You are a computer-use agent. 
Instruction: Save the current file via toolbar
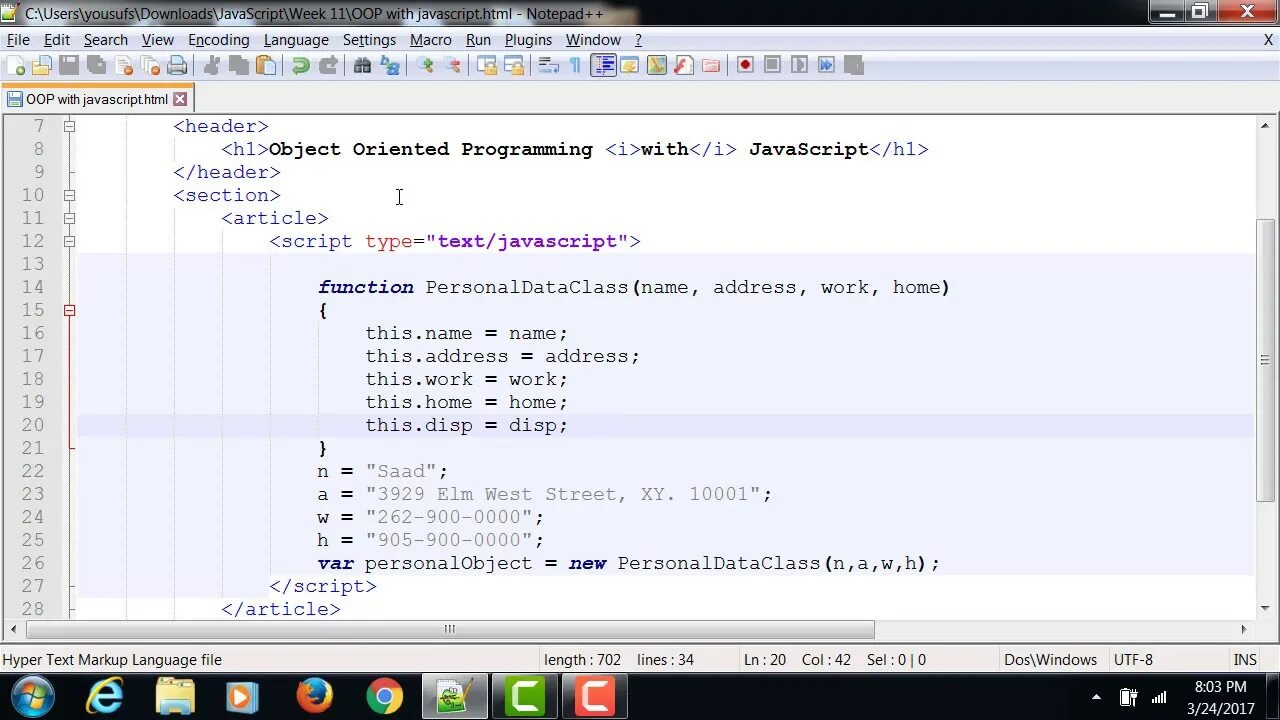(x=69, y=66)
